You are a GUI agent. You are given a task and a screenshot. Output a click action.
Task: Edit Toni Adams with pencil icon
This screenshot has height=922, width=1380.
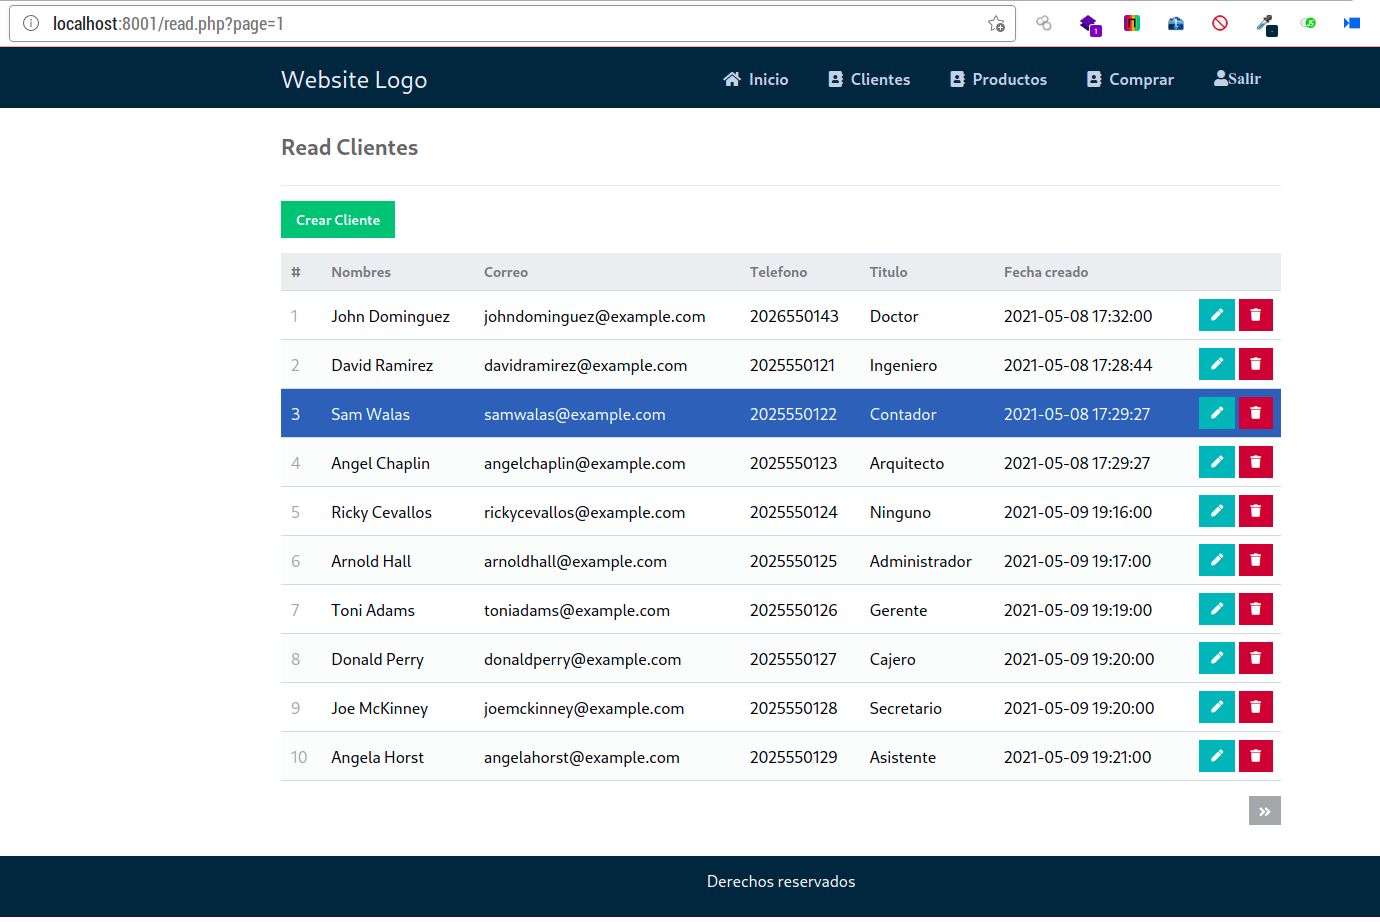click(x=1216, y=609)
